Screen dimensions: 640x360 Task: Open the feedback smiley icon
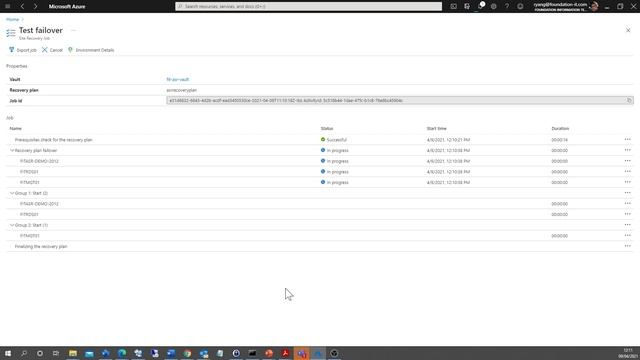click(x=520, y=7)
